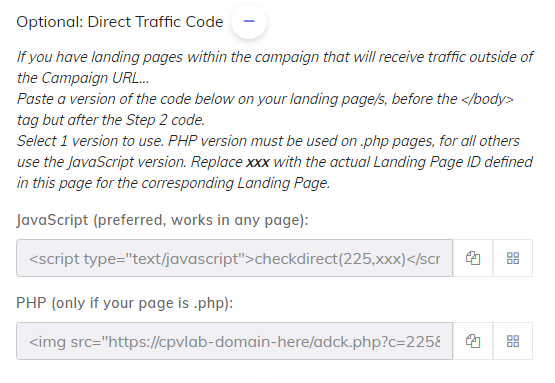Image resolution: width=555 pixels, height=383 pixels.
Task: Copy the JavaScript checkdirect code
Action: 473,258
